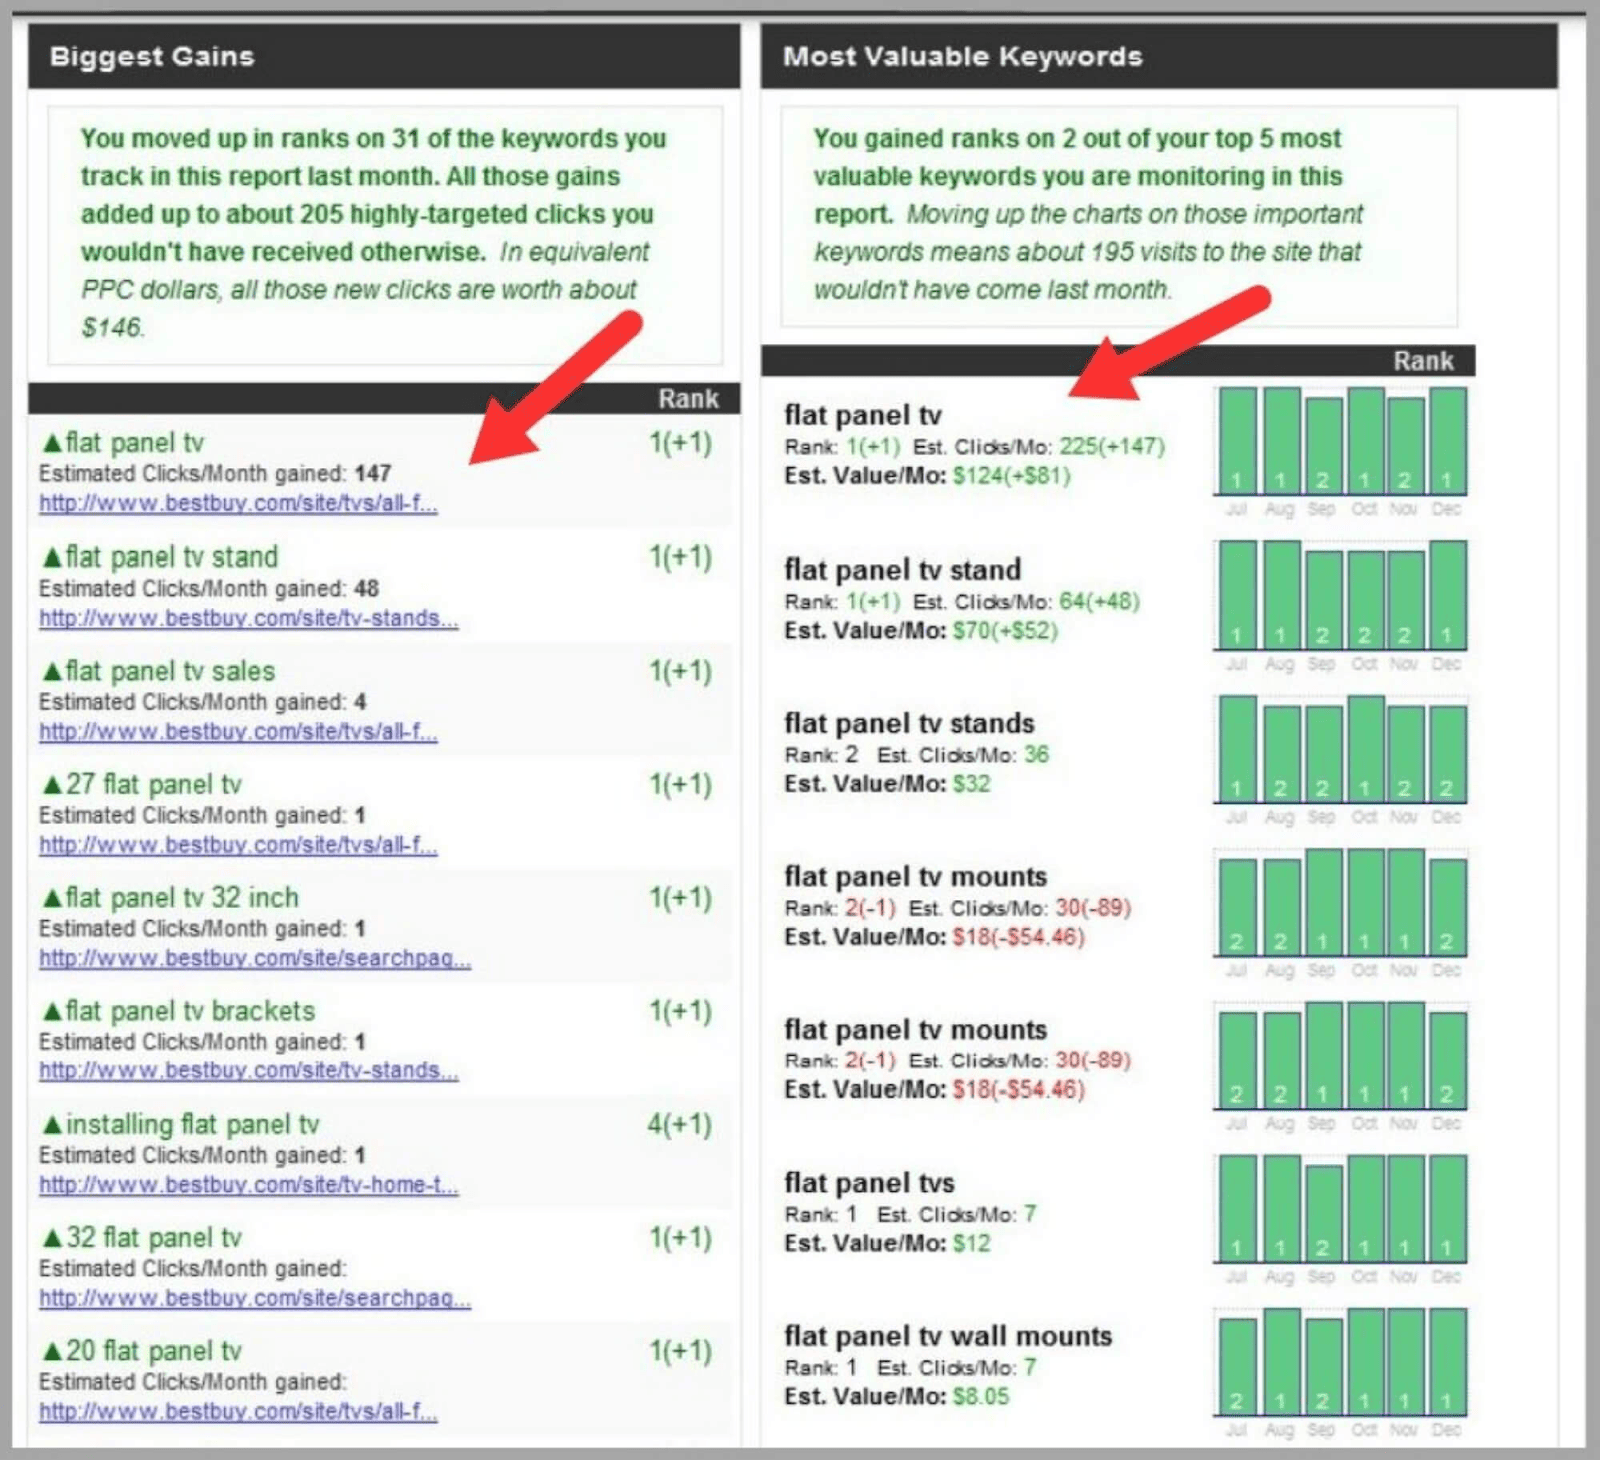
Task: Click the gain arrow for 'installing flat panel tv'
Action: click(x=52, y=1123)
